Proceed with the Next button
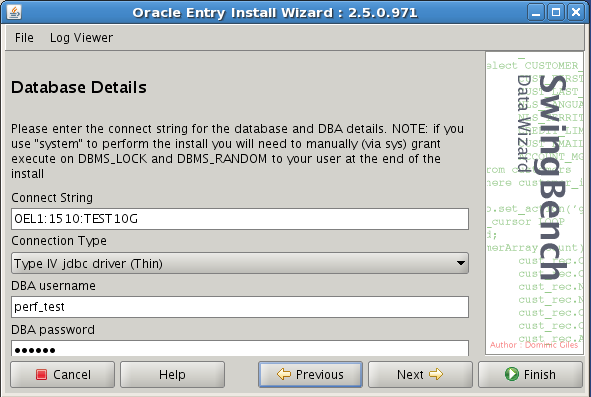Screen dimensions: 591x397 pos(420,374)
